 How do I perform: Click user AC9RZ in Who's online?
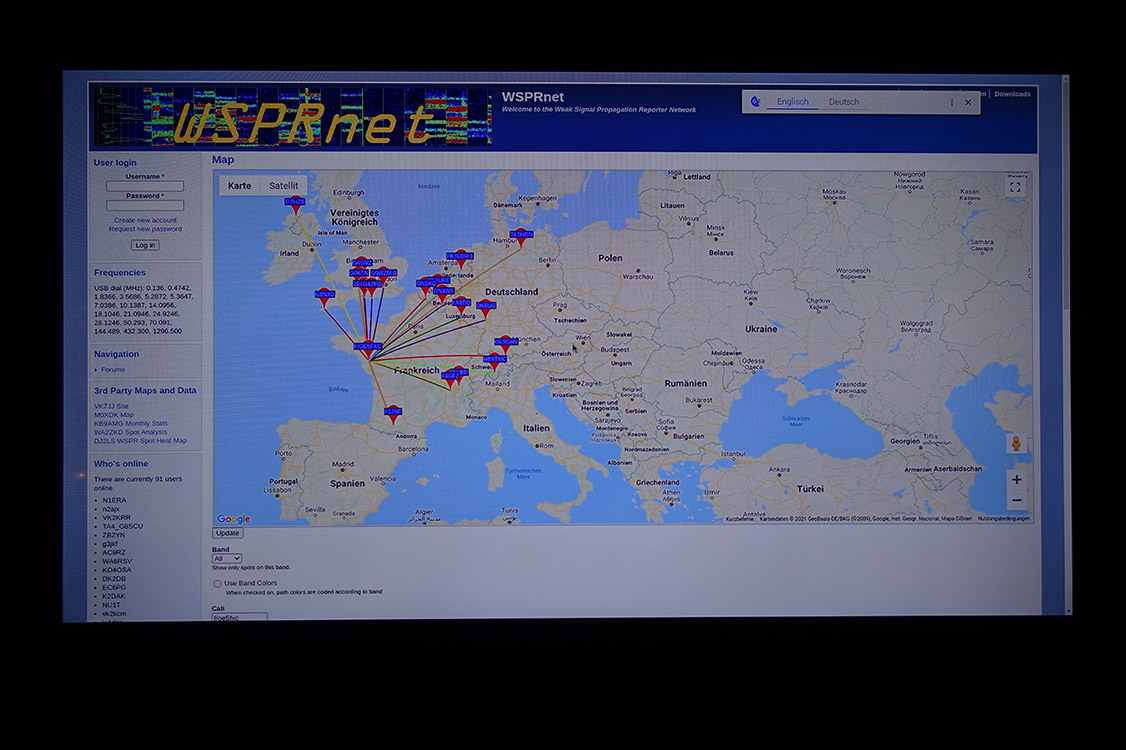tap(113, 553)
